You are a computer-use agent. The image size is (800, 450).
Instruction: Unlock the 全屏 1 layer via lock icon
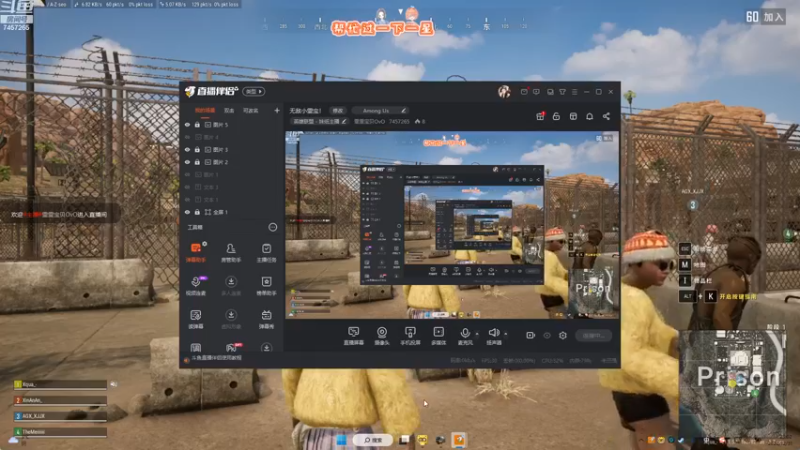tap(197, 212)
